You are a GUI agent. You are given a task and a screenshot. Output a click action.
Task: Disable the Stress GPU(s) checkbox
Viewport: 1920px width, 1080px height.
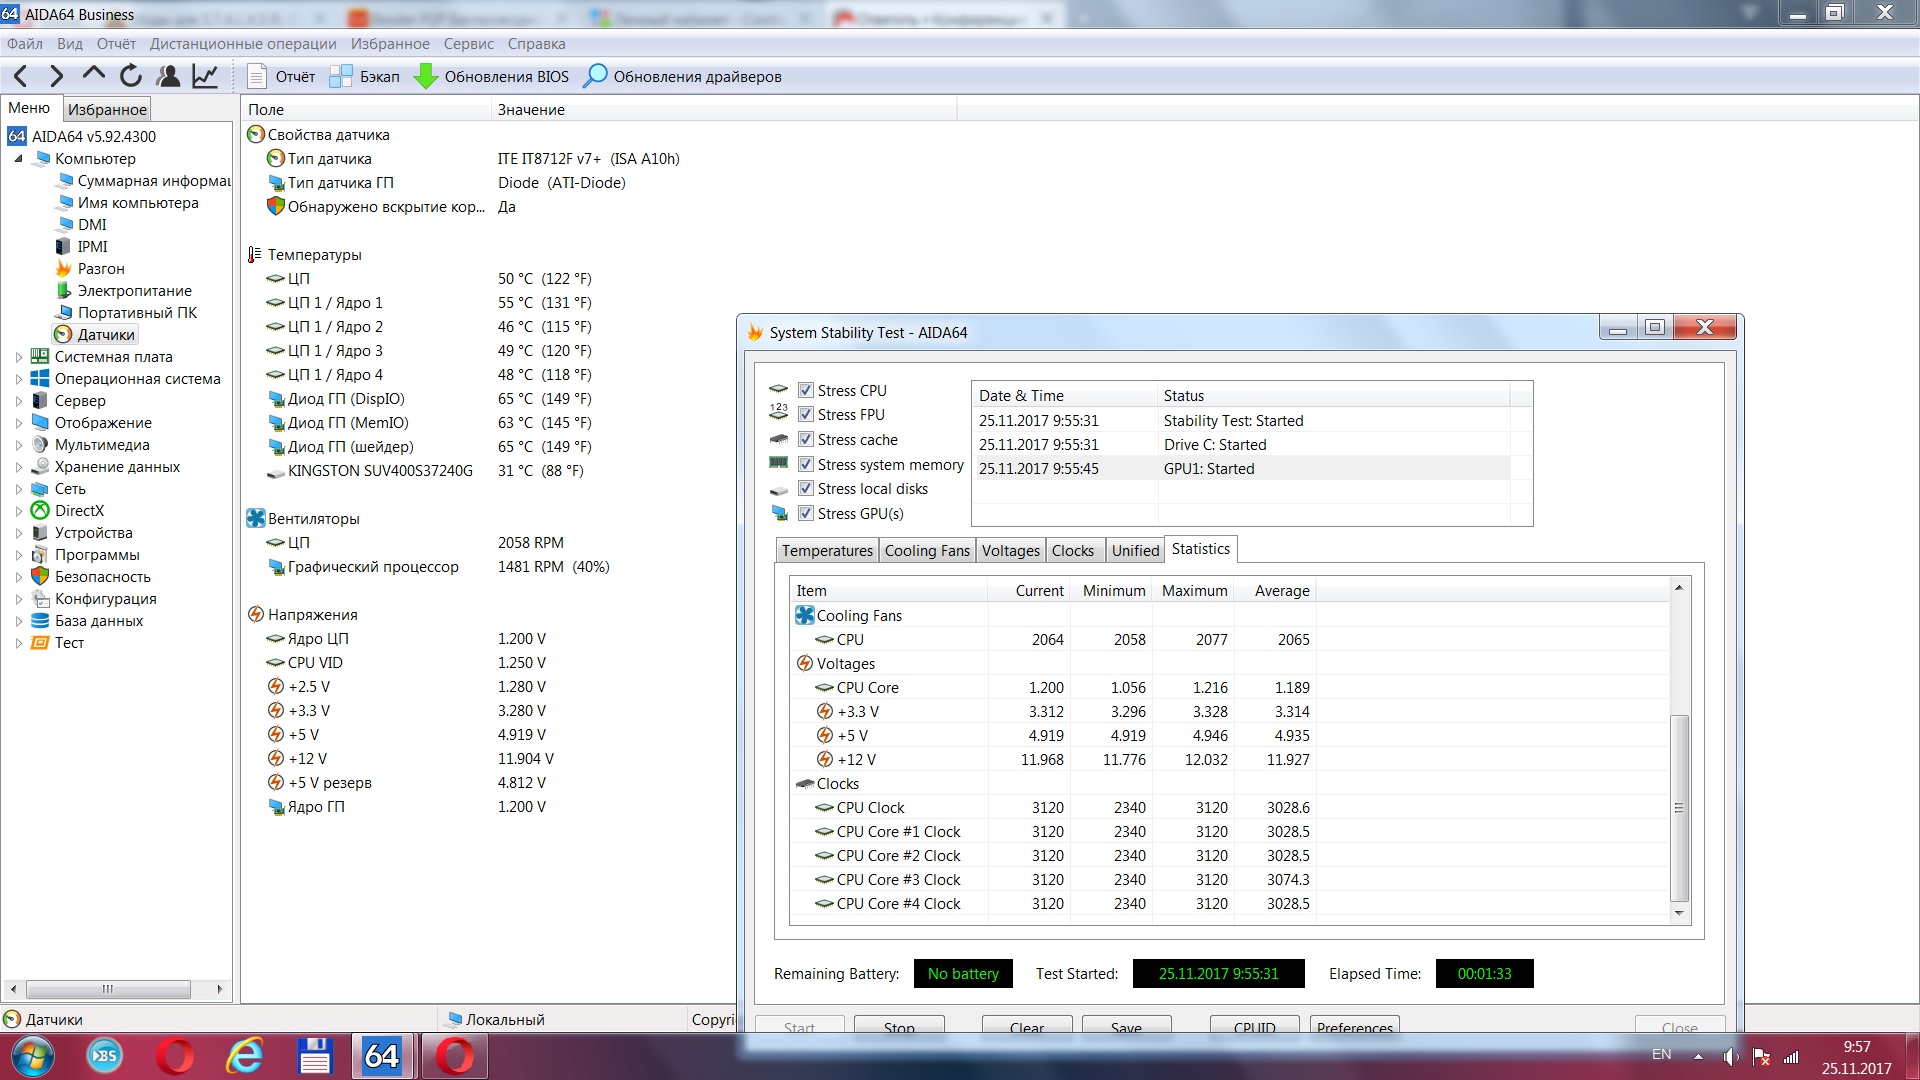tap(806, 513)
